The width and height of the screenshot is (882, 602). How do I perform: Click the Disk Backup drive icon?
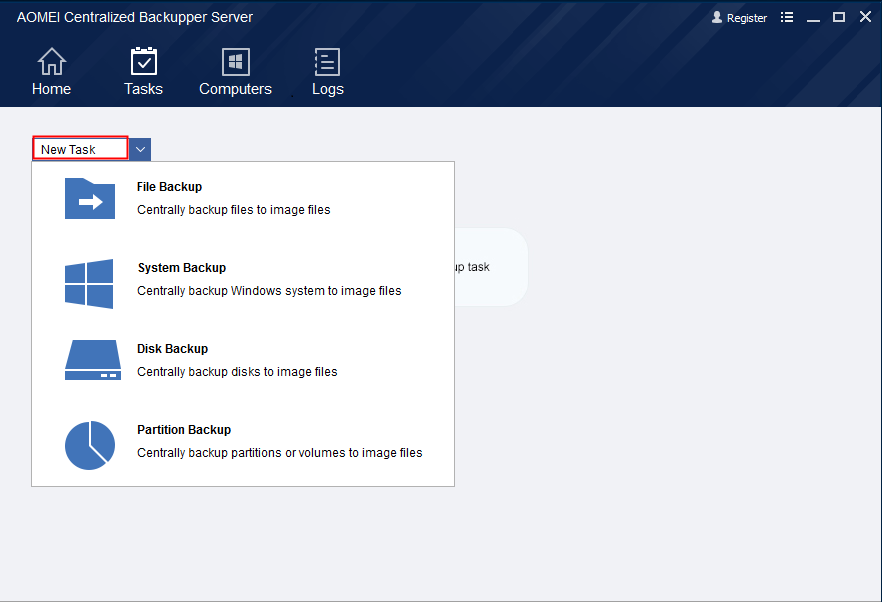tap(93, 360)
